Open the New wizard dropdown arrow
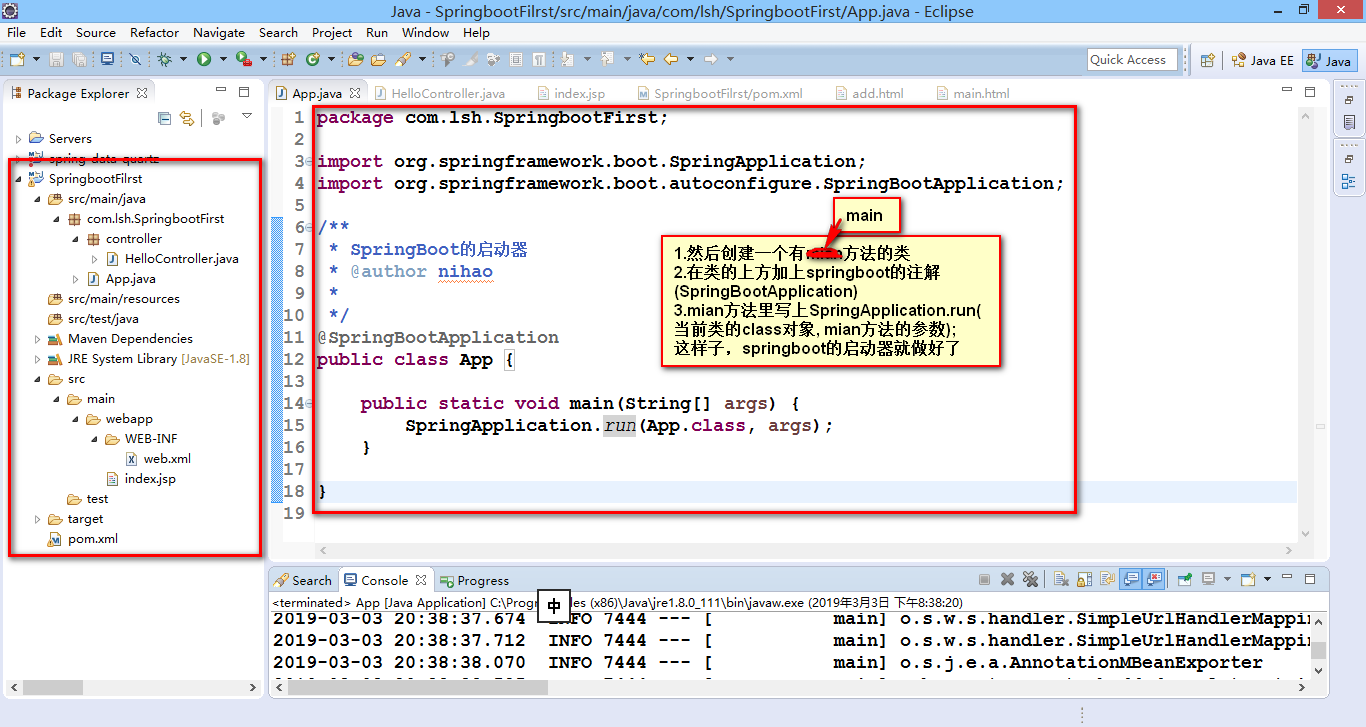The width and height of the screenshot is (1366, 727). click(x=34, y=60)
